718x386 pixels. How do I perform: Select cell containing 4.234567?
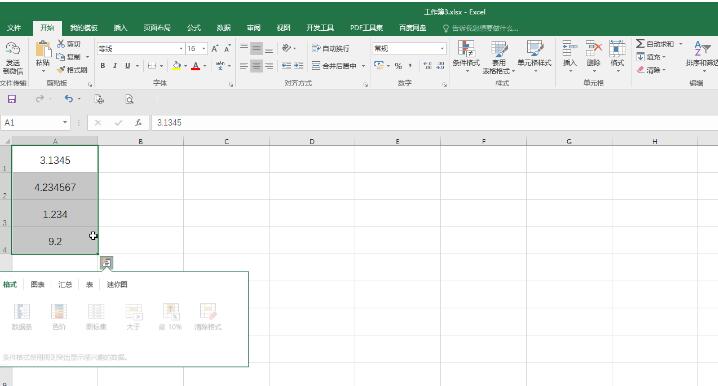coord(55,186)
